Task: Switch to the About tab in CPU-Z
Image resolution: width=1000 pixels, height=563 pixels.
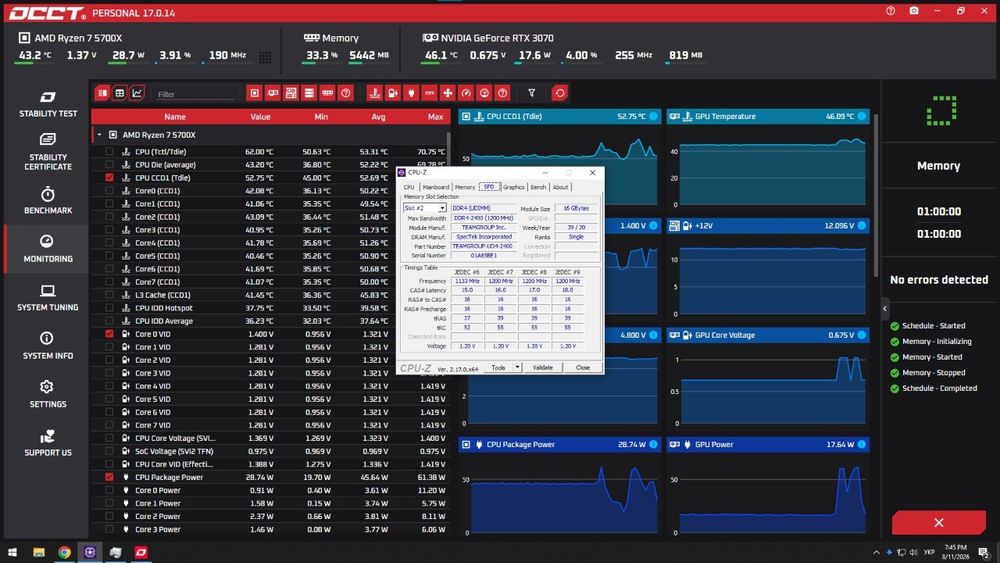Action: [x=560, y=187]
